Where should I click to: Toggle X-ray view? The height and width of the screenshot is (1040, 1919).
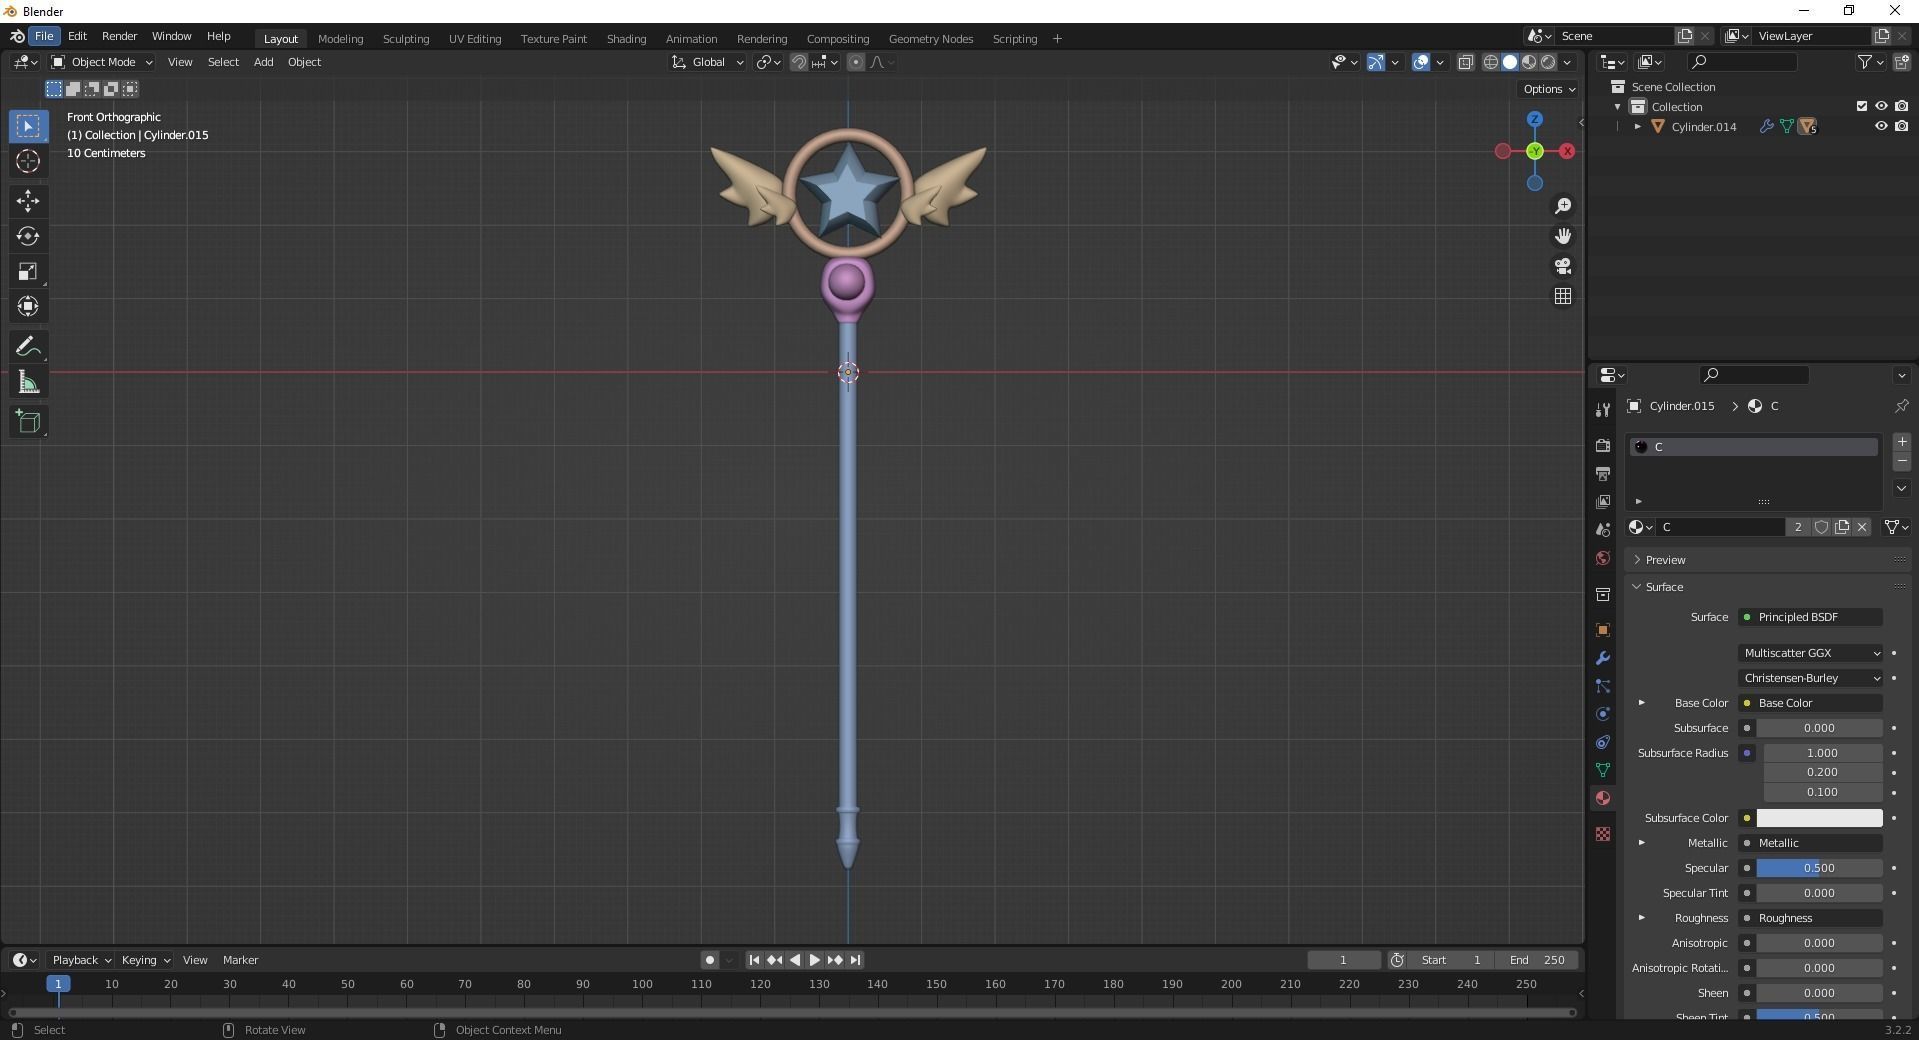pyautogui.click(x=1465, y=62)
